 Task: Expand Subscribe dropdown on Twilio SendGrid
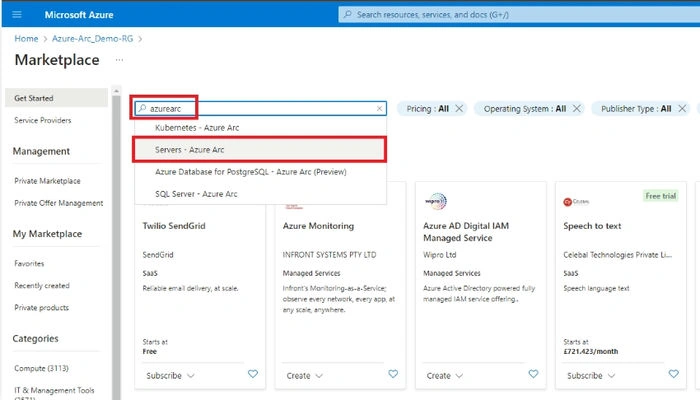coord(170,376)
